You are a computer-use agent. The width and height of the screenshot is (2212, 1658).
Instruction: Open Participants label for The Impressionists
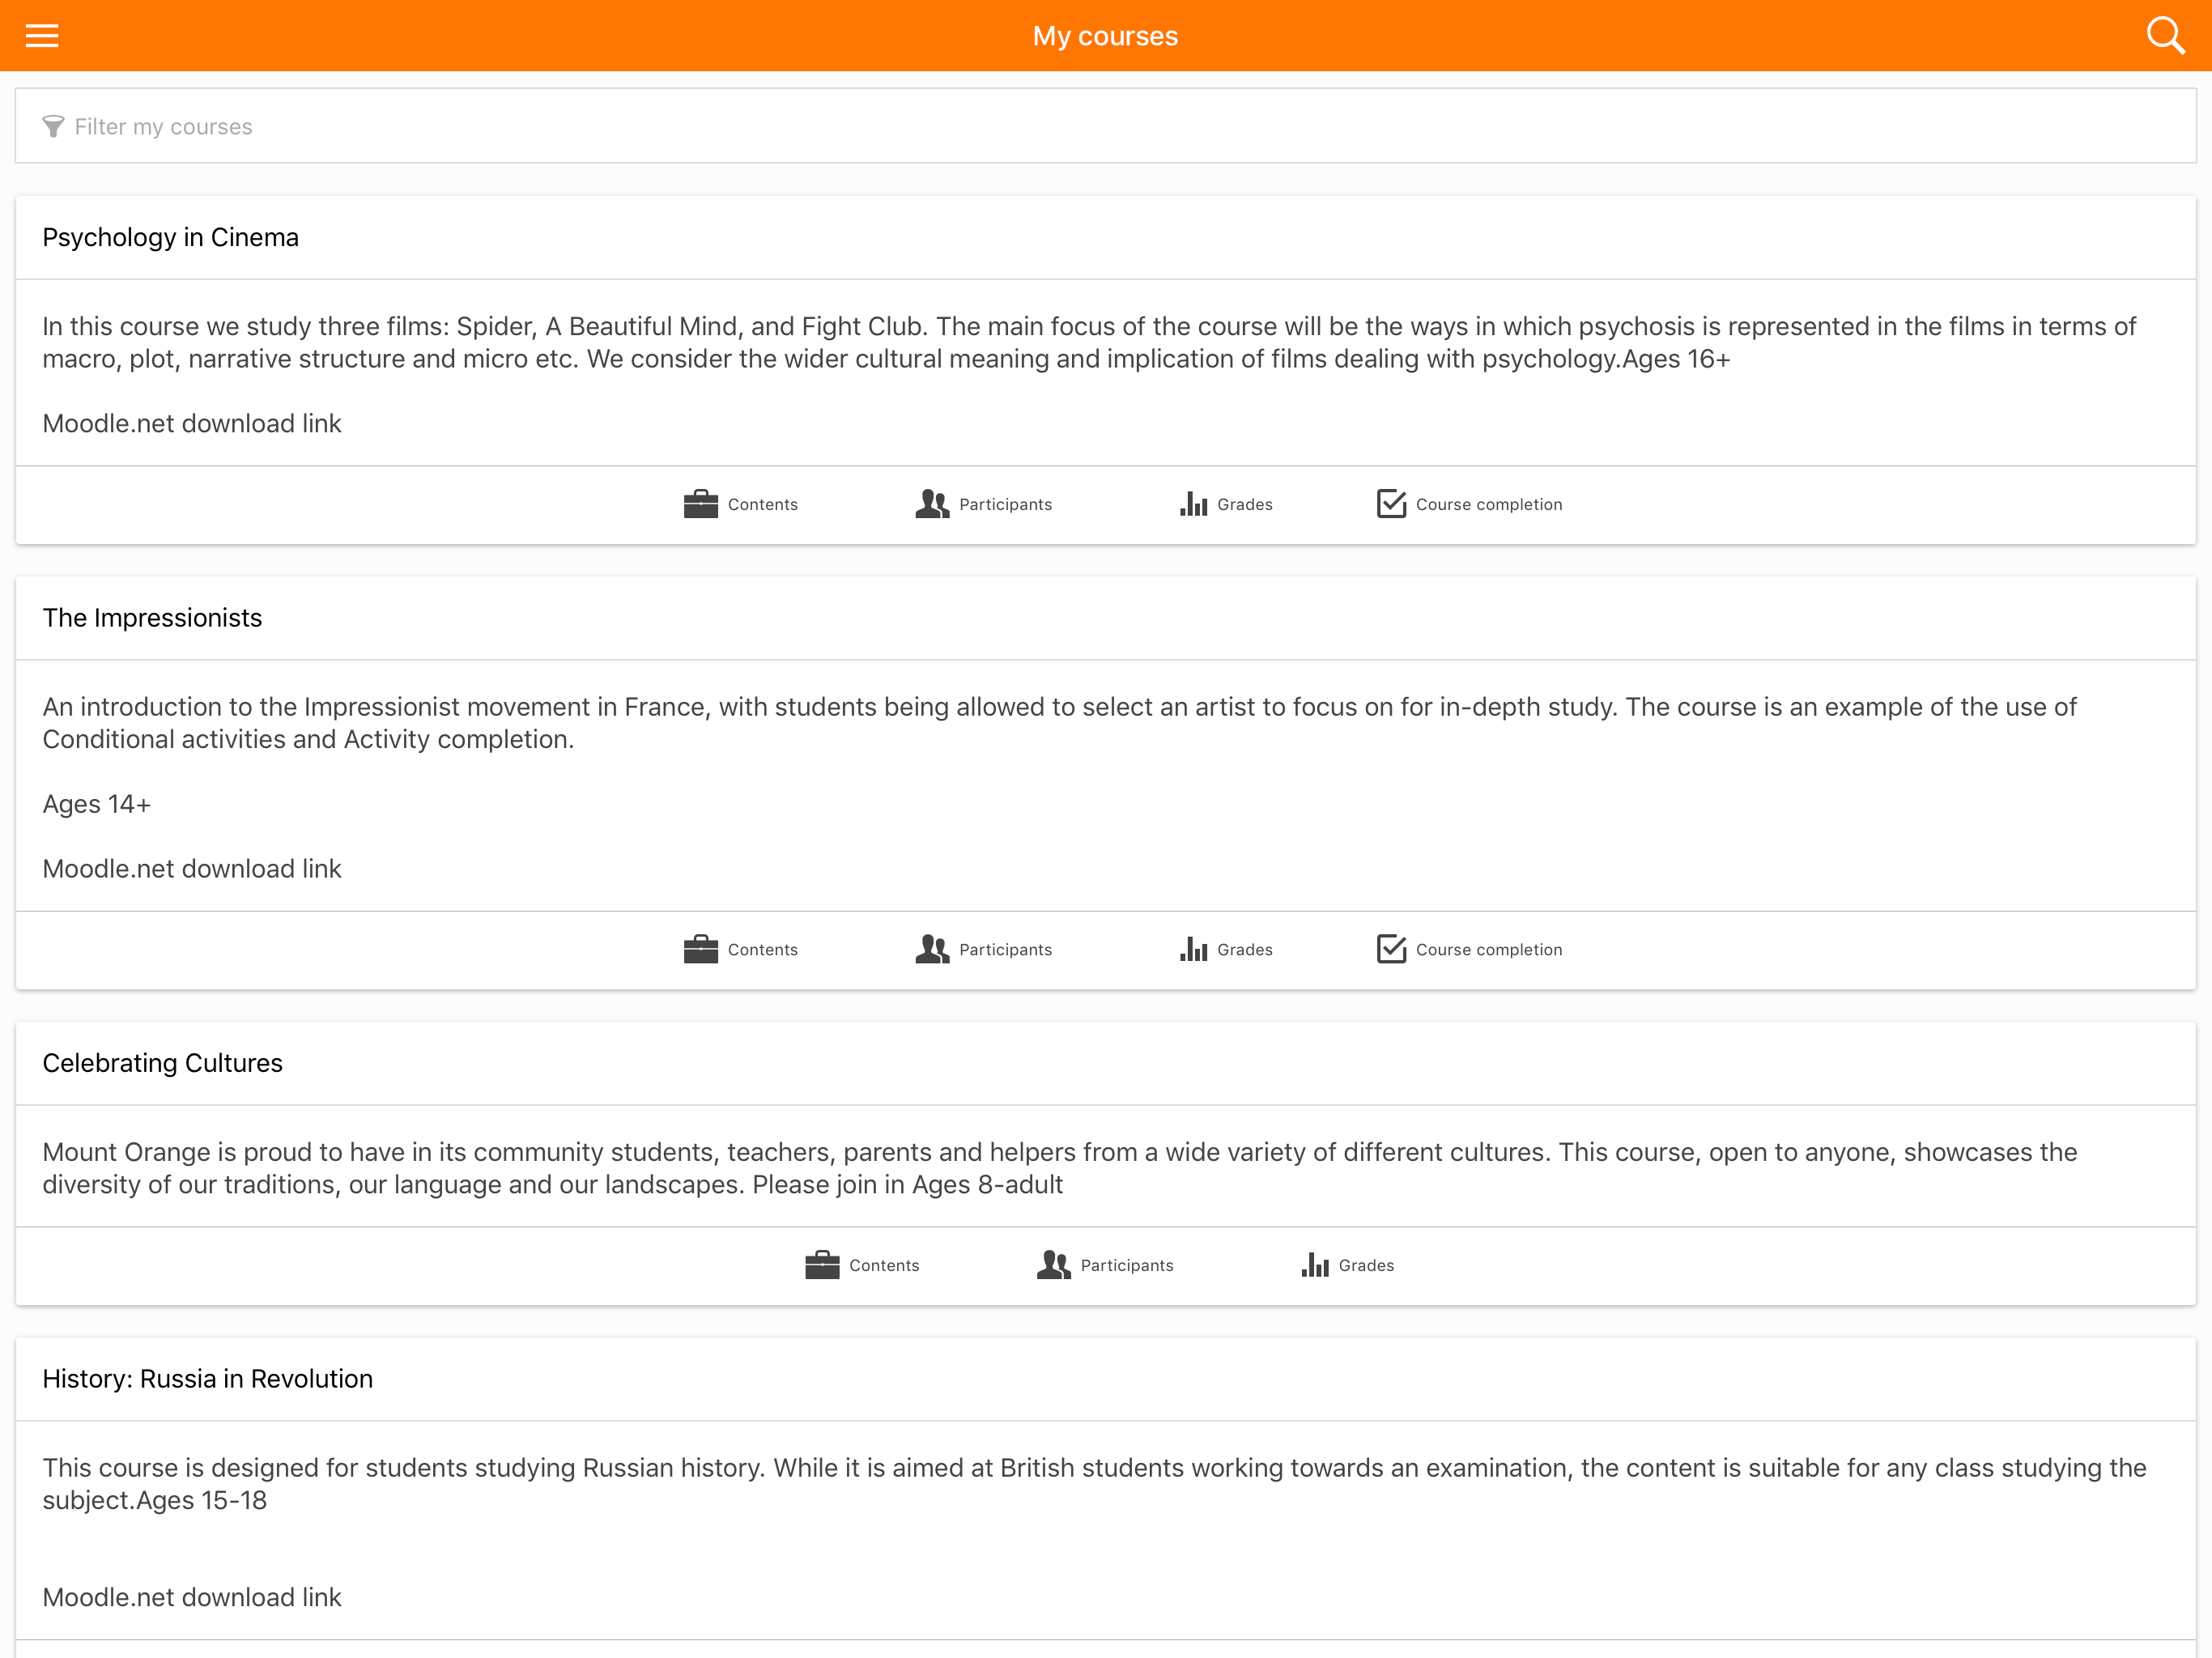pyautogui.click(x=1005, y=950)
